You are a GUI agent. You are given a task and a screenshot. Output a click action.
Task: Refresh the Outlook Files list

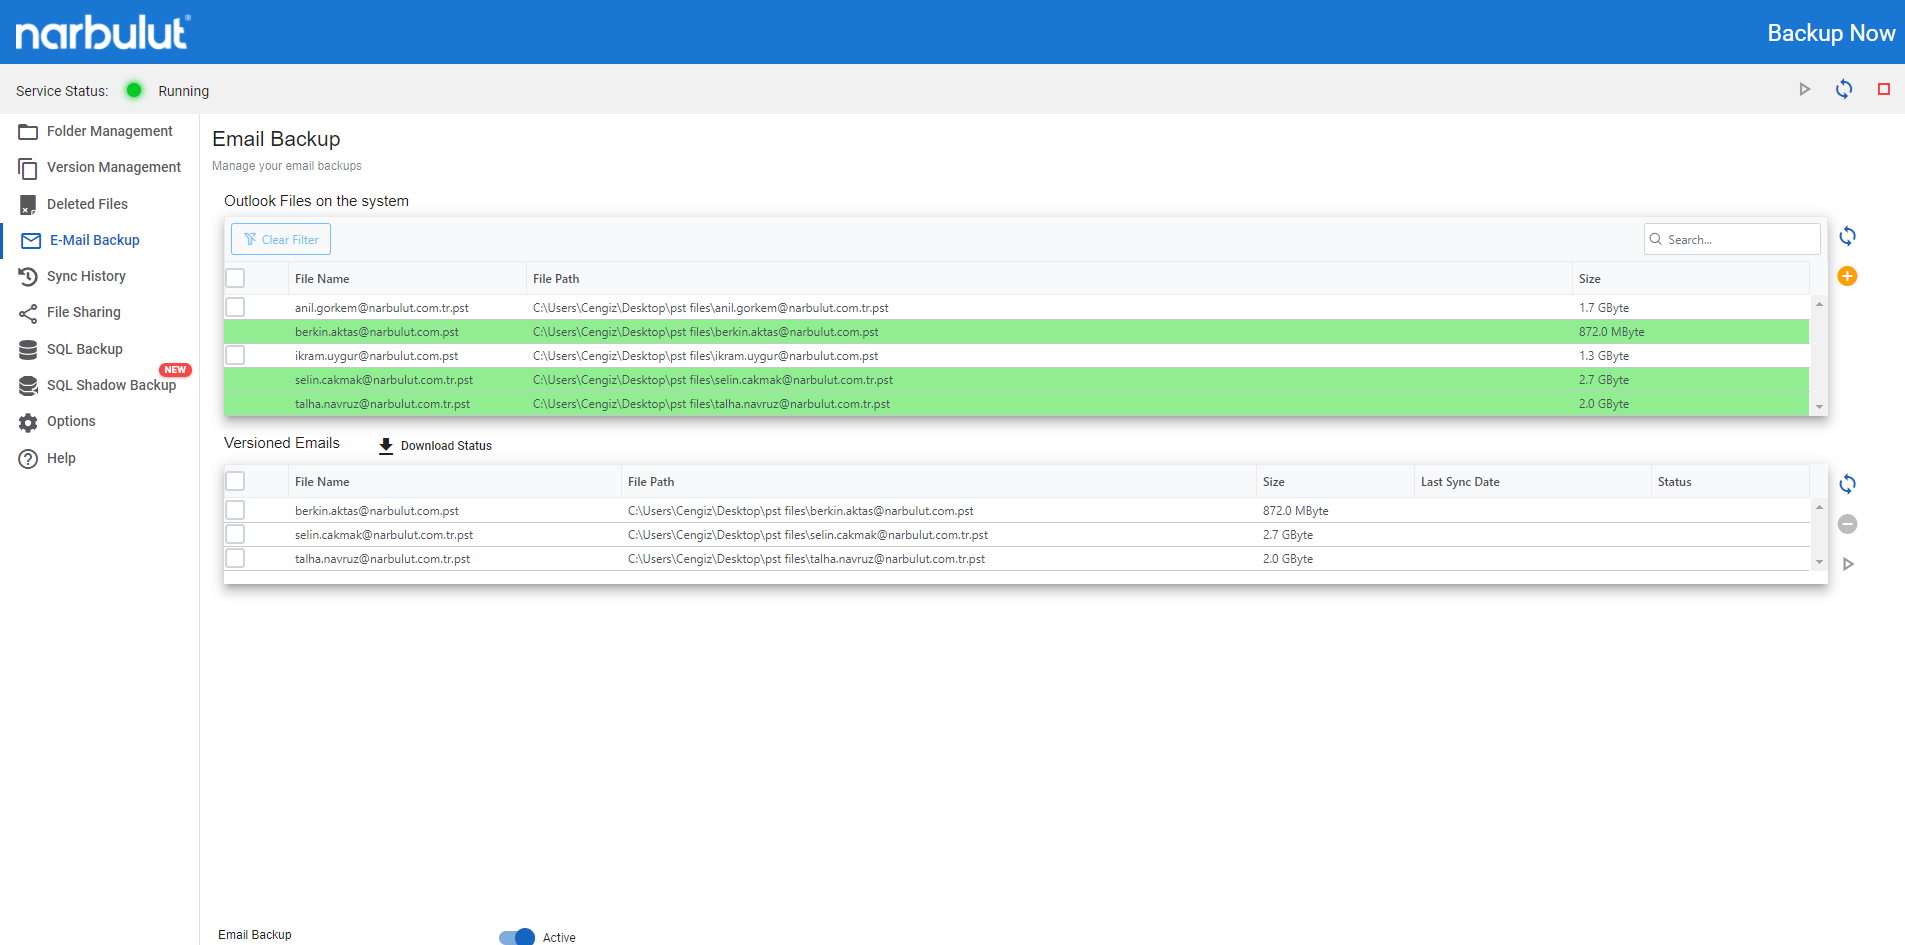click(x=1847, y=236)
